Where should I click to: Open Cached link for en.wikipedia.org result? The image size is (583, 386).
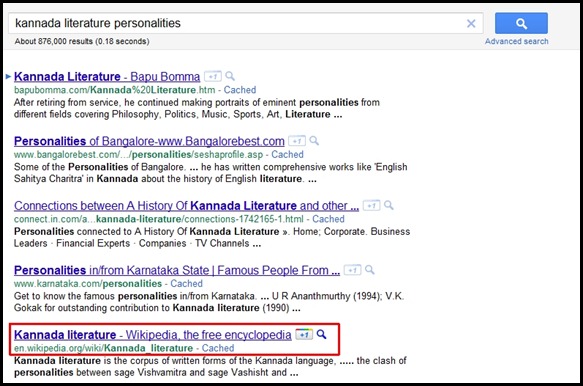(x=218, y=348)
